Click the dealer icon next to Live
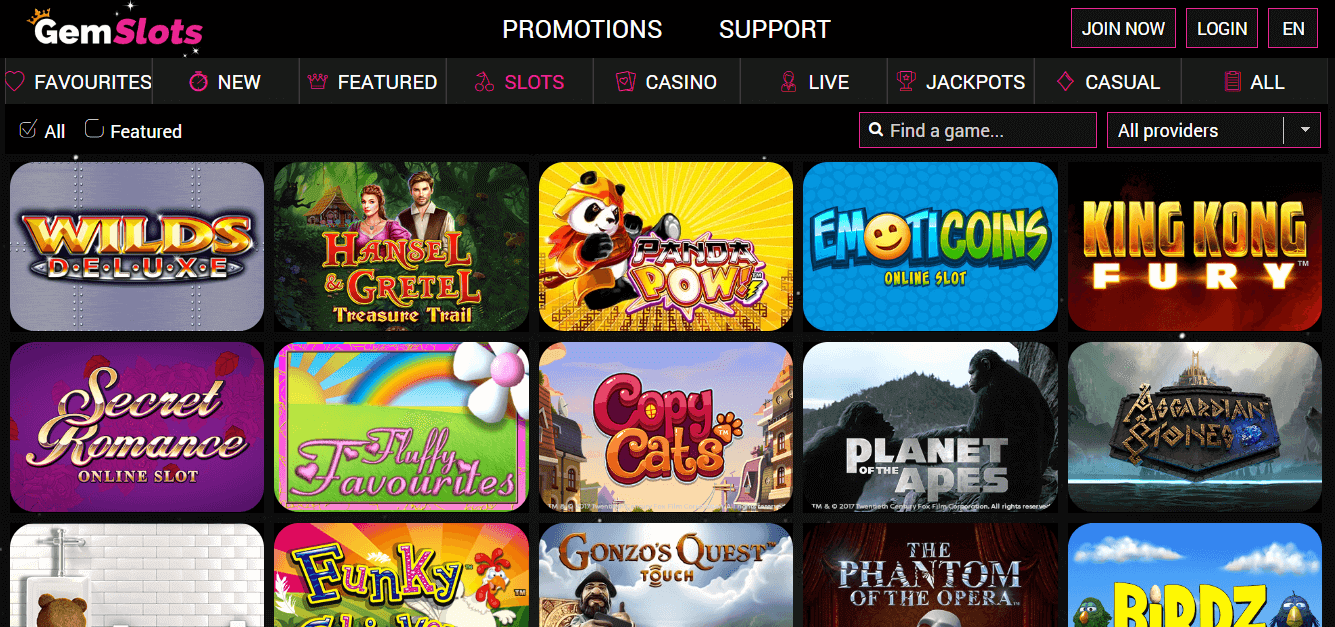1335x627 pixels. pos(789,82)
